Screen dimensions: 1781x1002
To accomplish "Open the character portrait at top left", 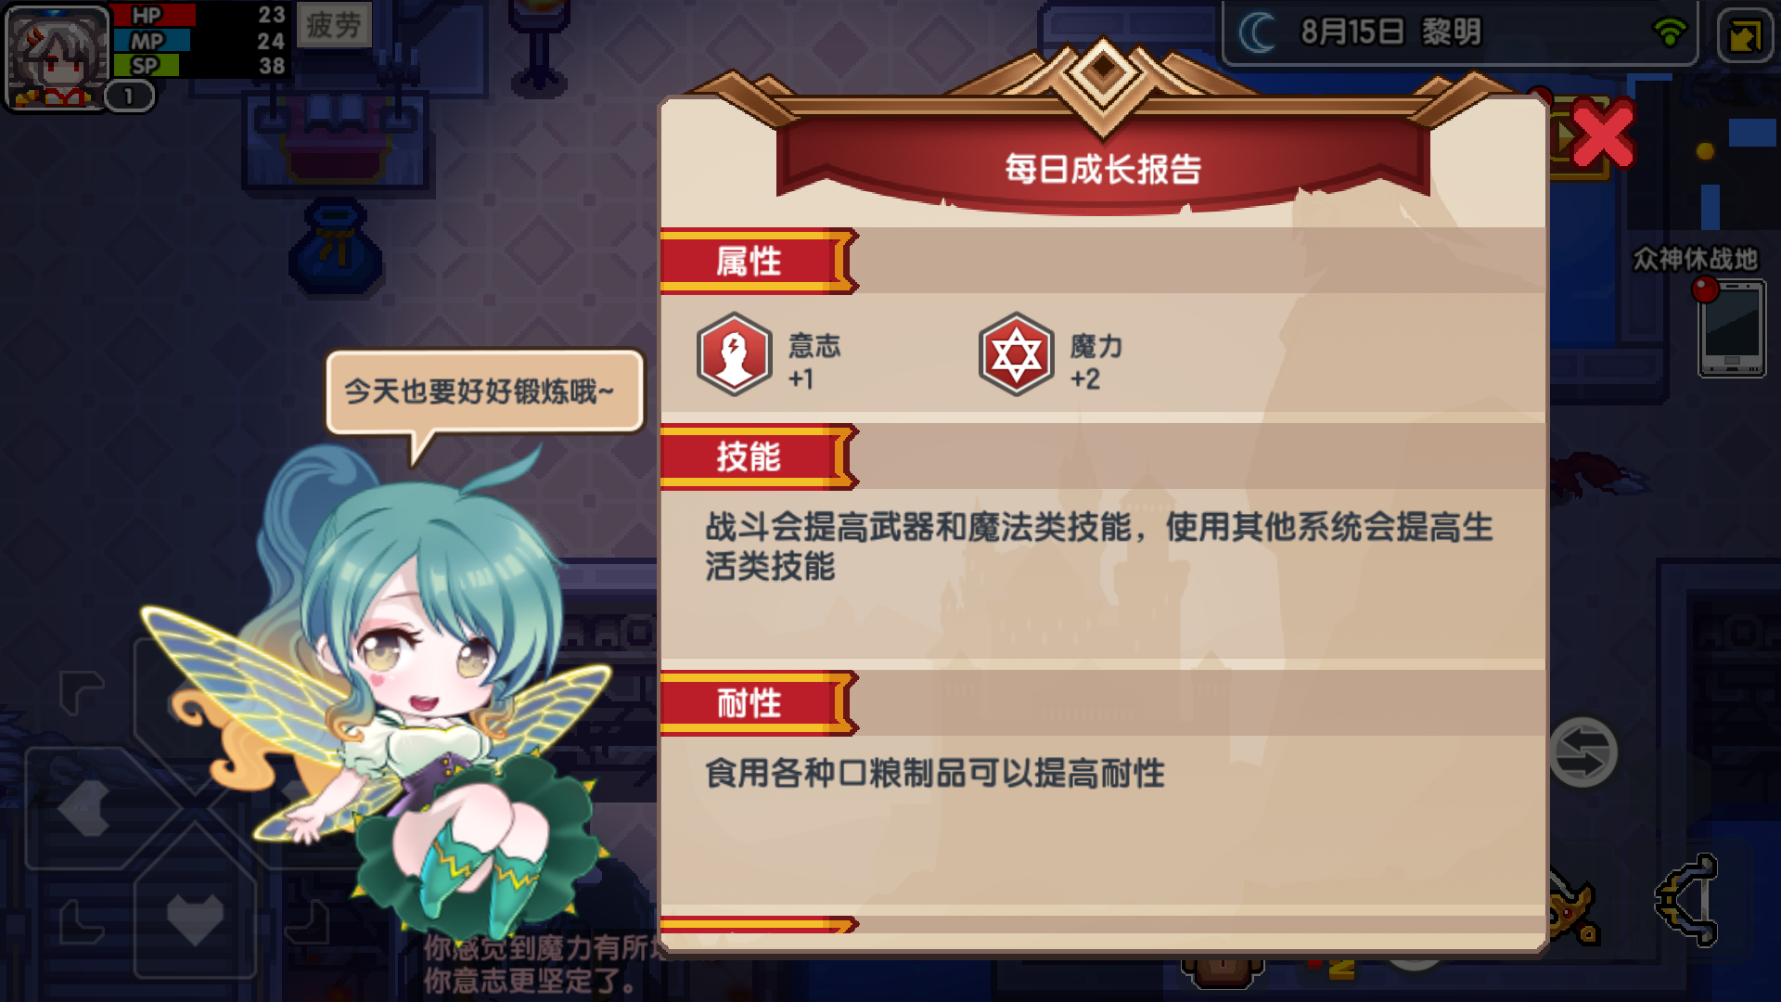I will pos(57,56).
